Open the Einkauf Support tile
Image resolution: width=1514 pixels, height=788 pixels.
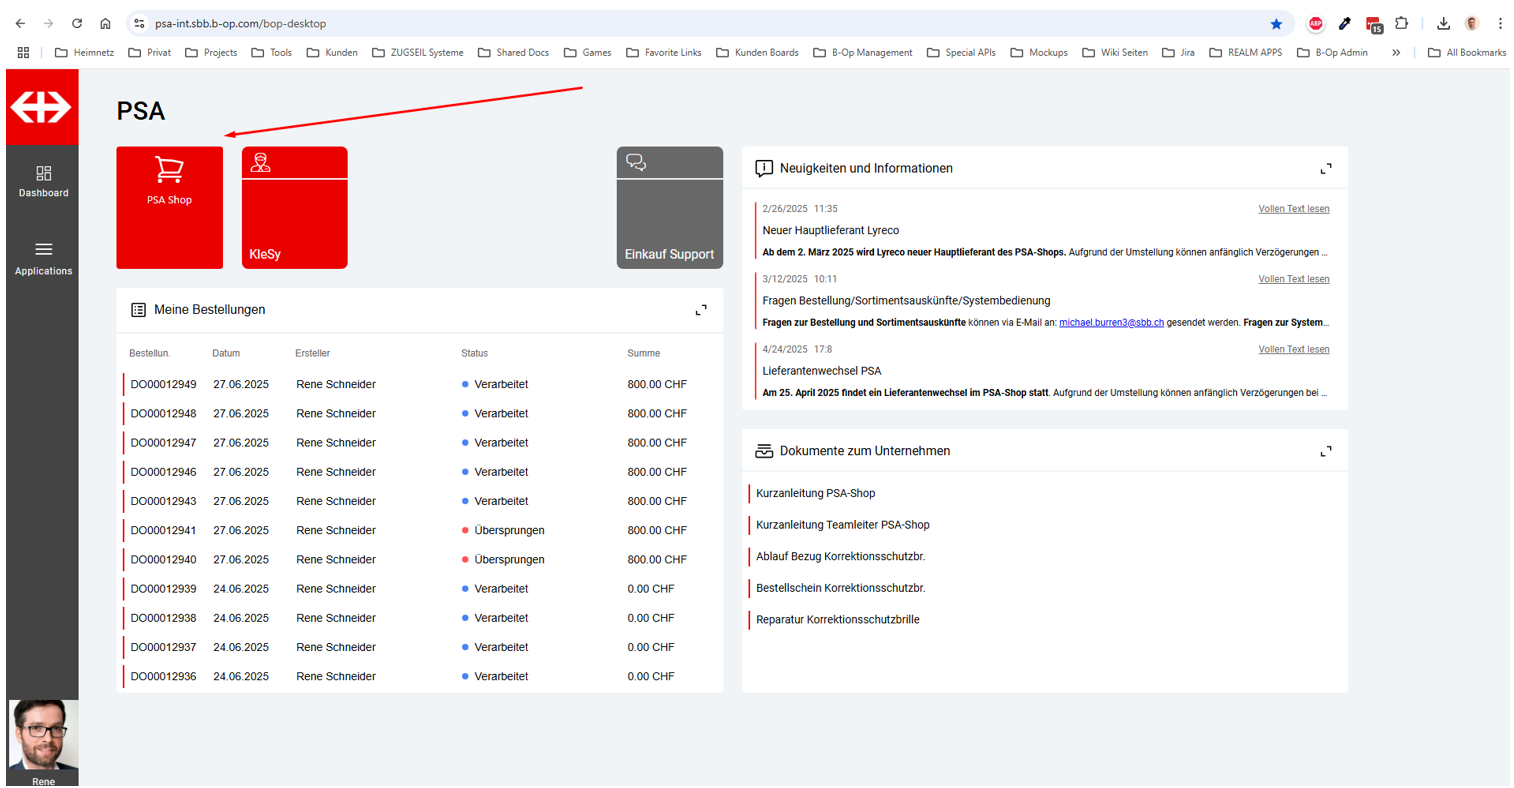[669, 207]
